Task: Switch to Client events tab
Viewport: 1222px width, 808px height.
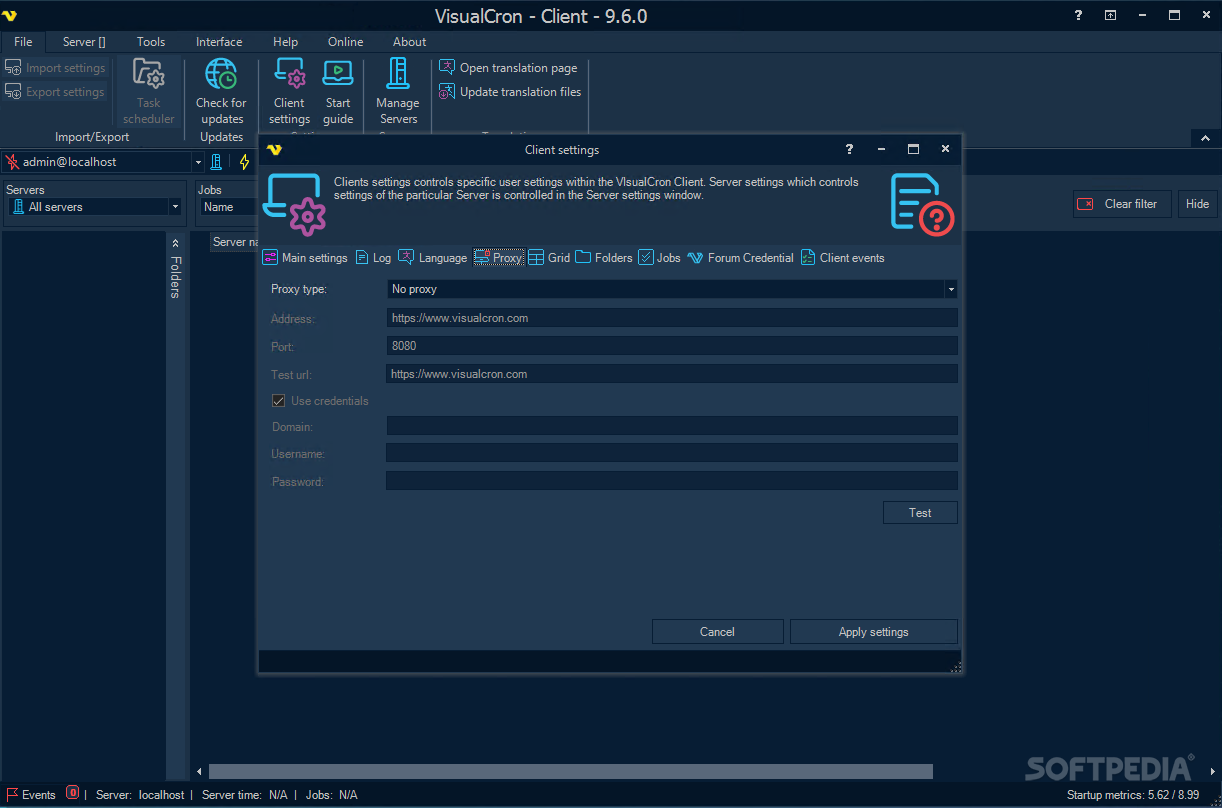Action: (842, 258)
